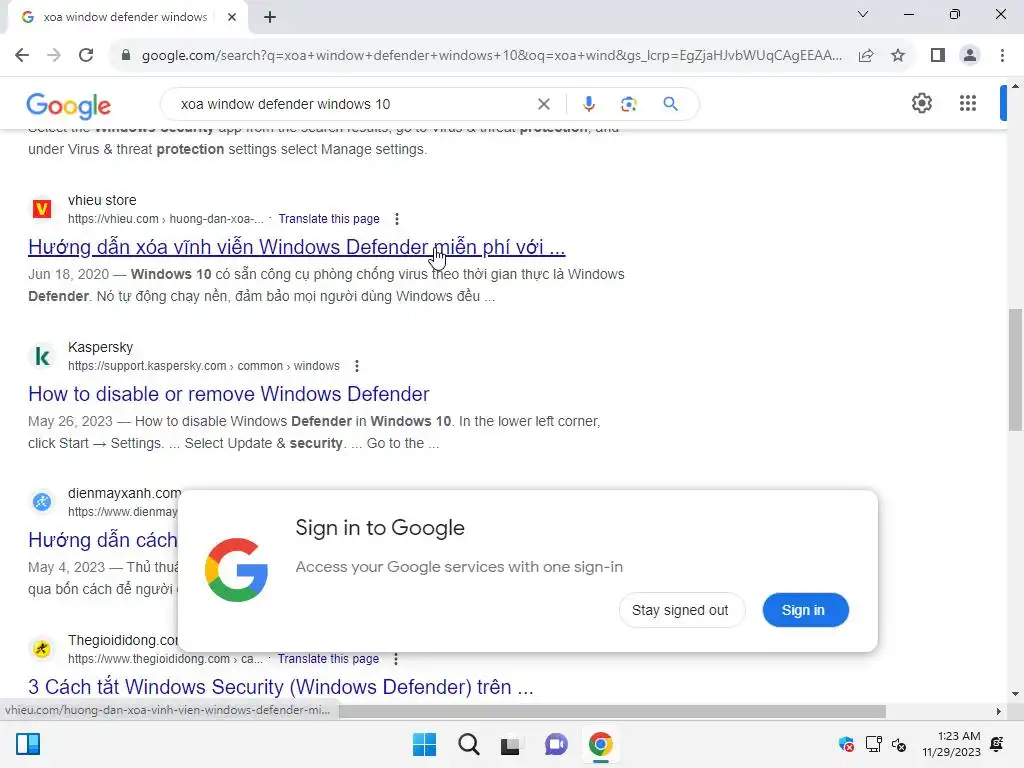Click the Stay signed out button
The image size is (1024, 768).
(680, 610)
